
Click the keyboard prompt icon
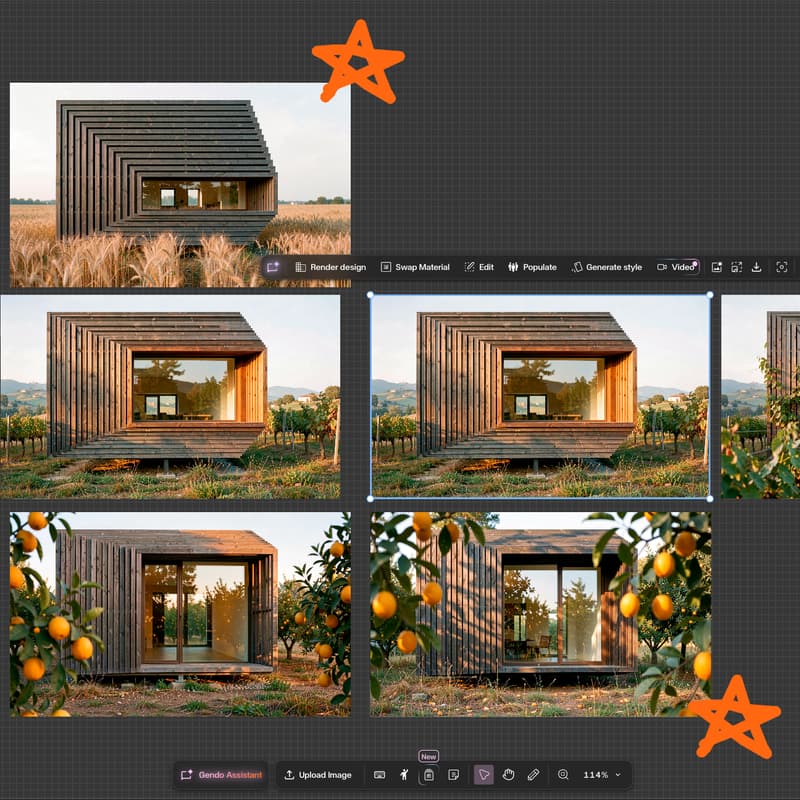click(379, 774)
